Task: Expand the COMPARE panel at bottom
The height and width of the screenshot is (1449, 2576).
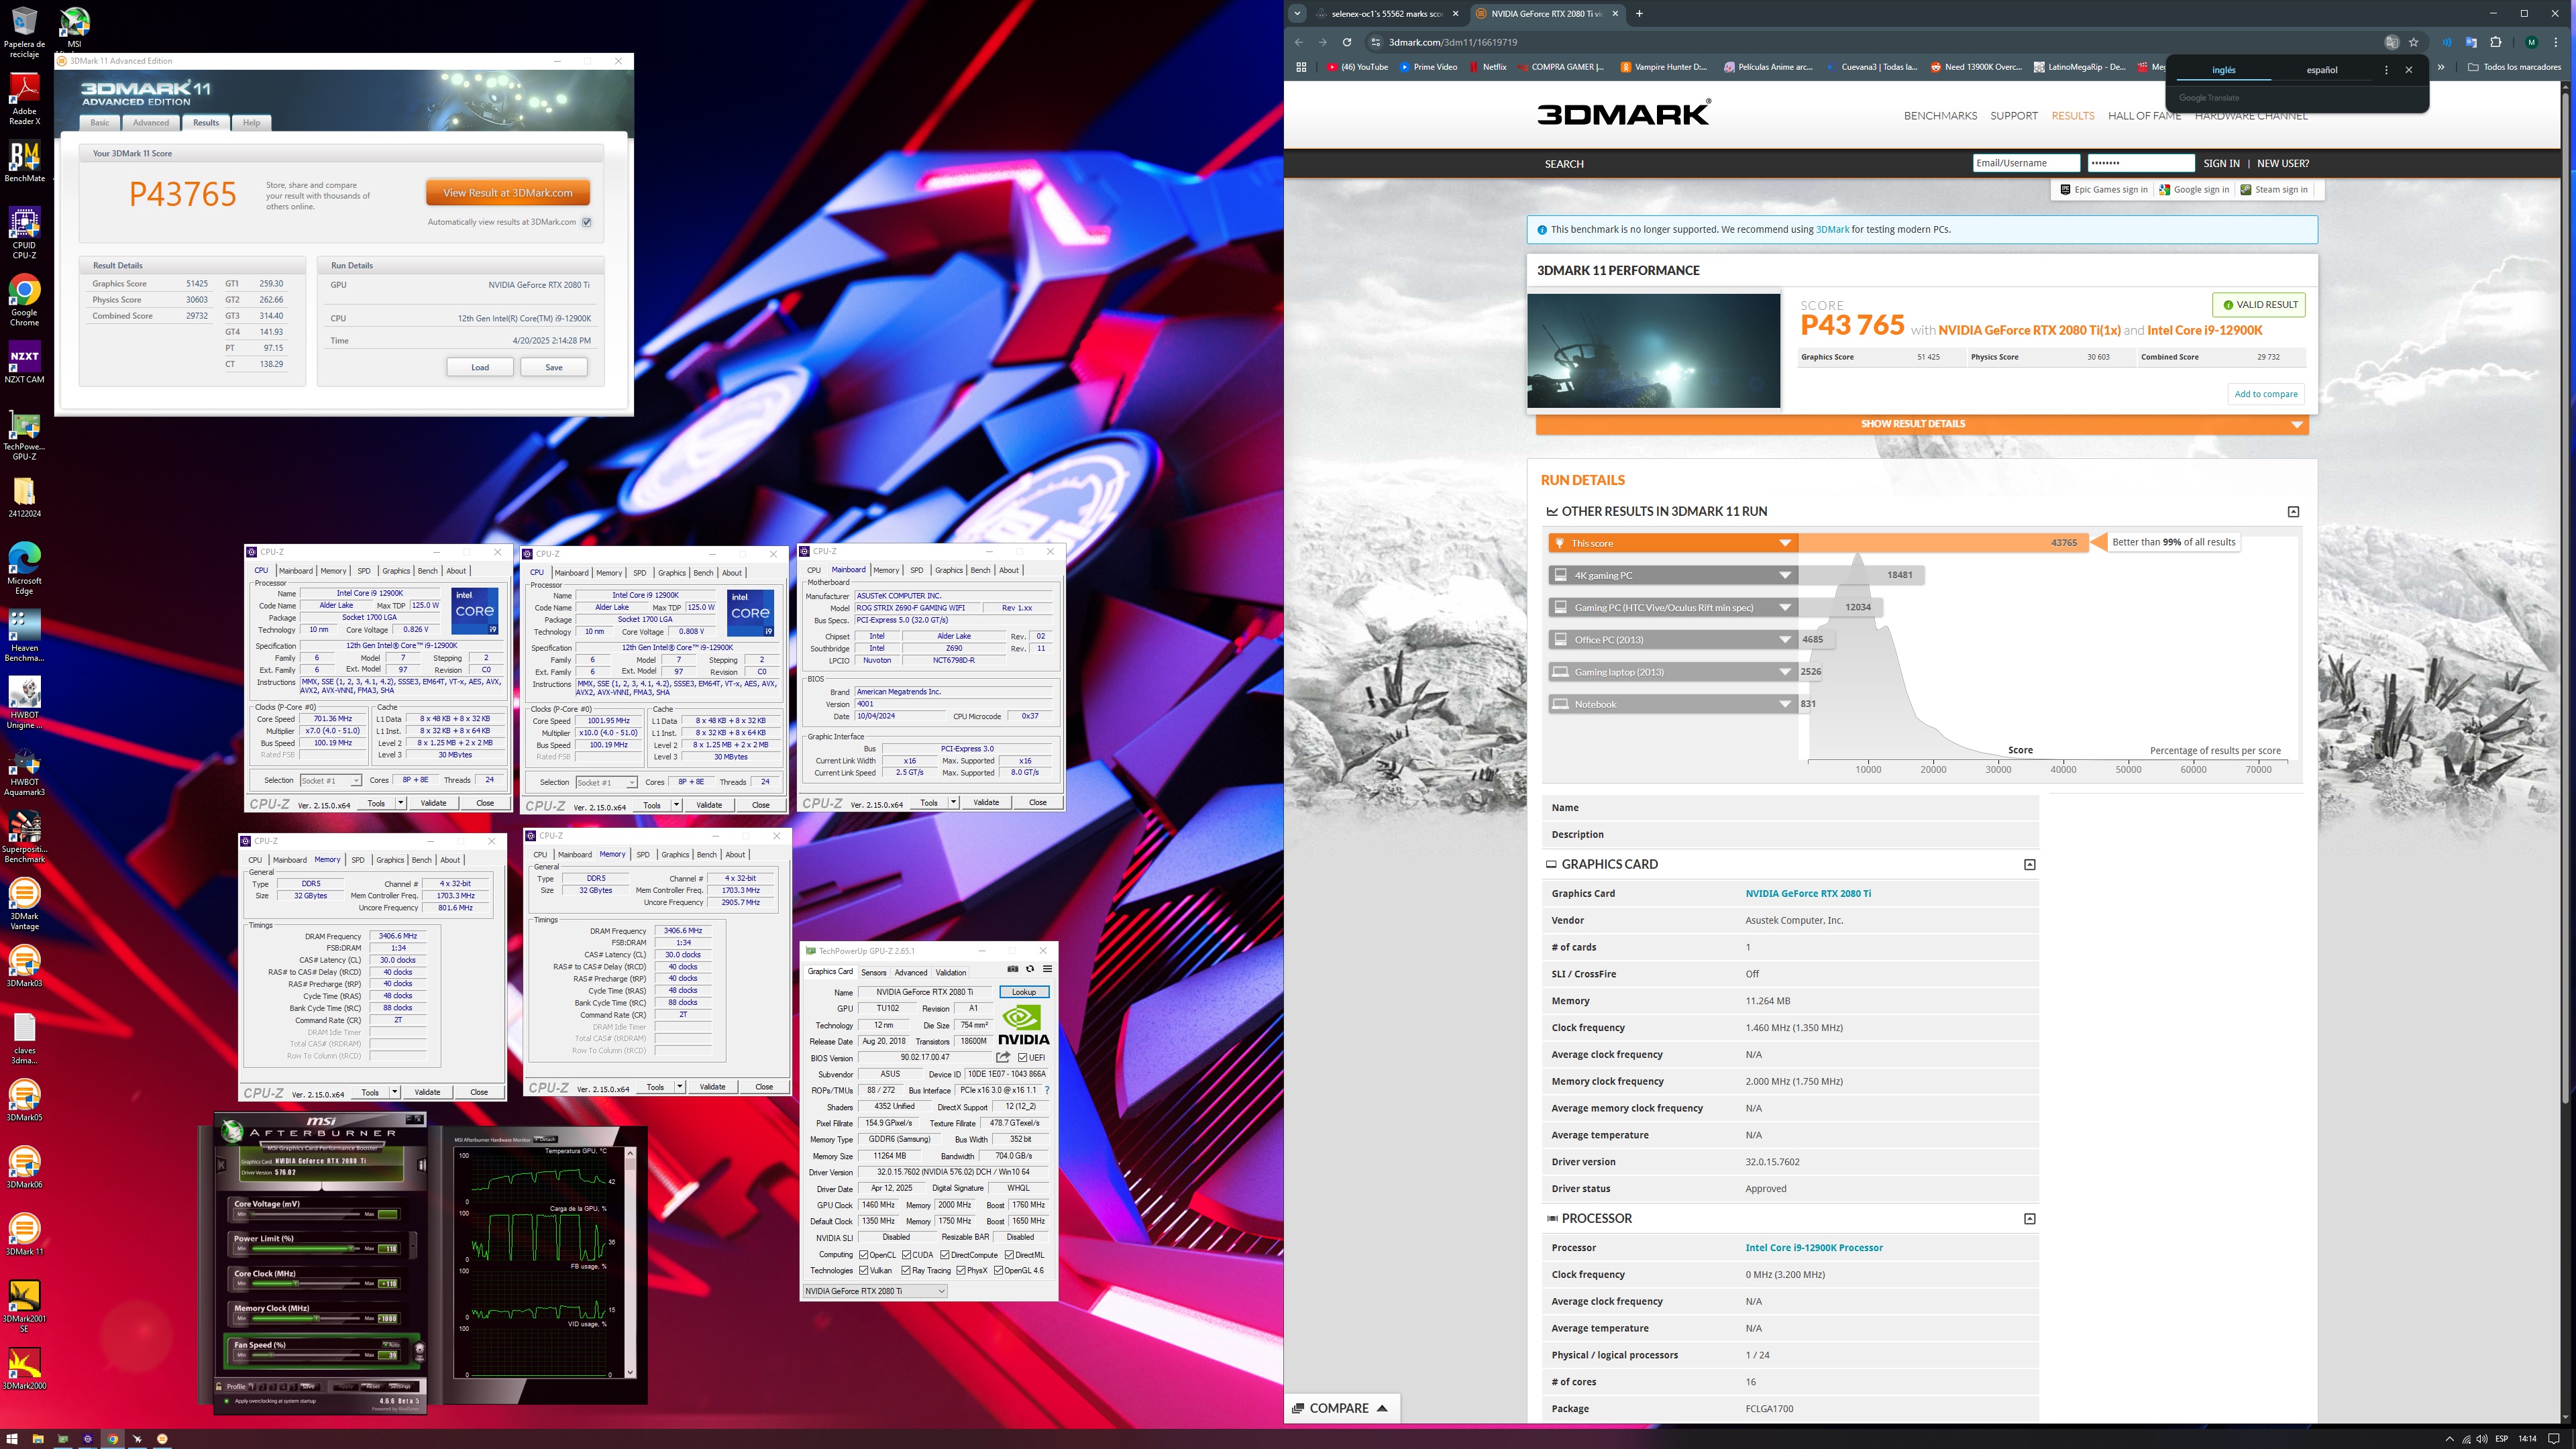Action: 1340,1408
